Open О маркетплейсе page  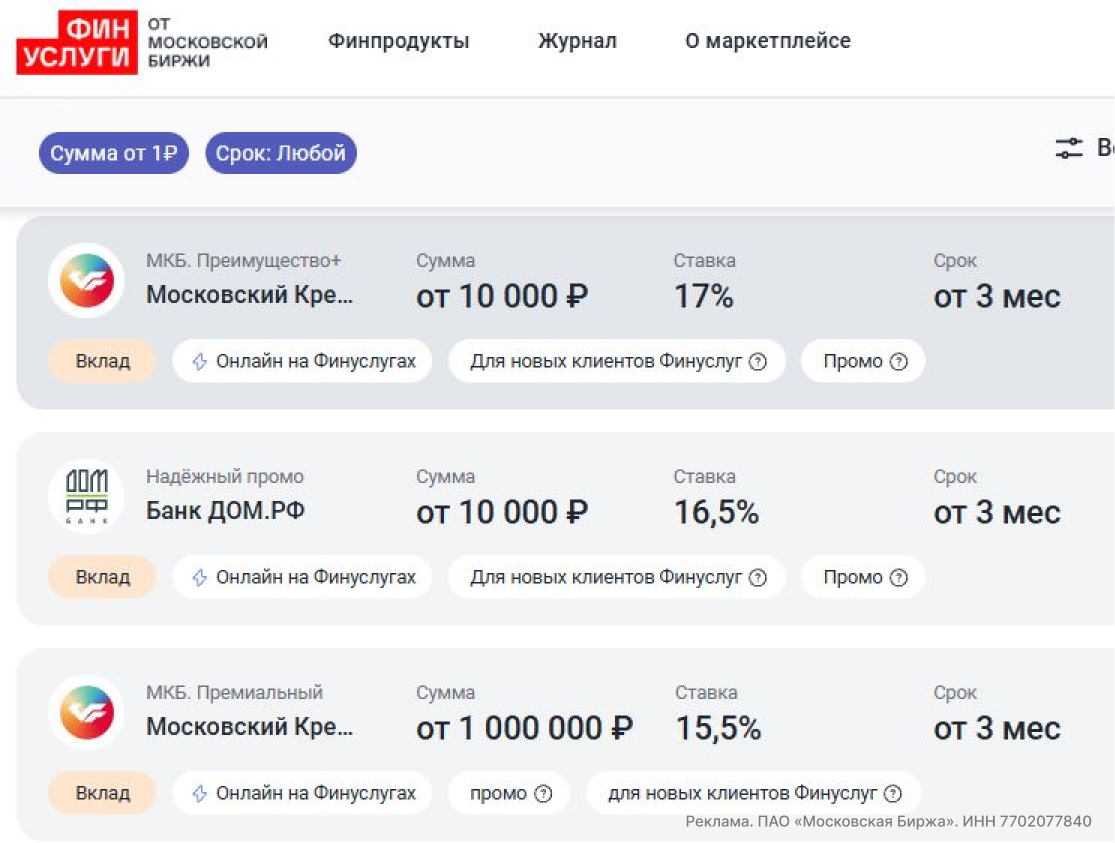768,41
